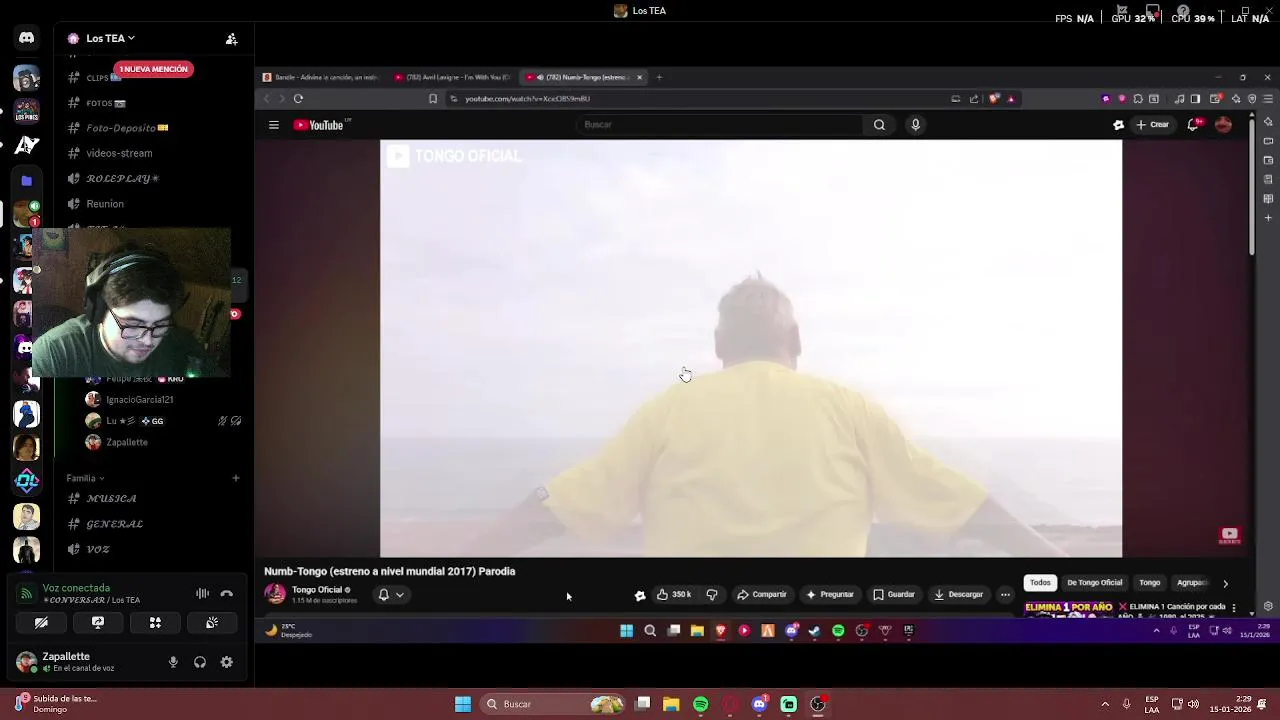Show next filter chips arrow
The height and width of the screenshot is (720, 1280).
coord(1225,583)
